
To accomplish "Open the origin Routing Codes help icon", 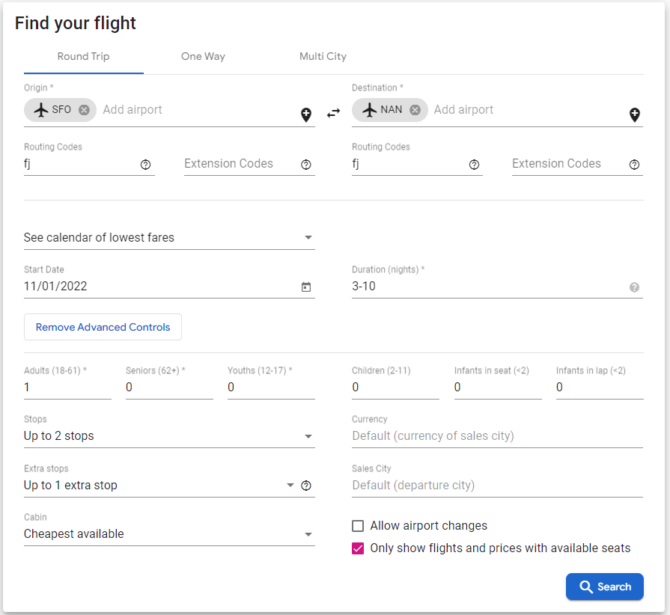I will (146, 165).
